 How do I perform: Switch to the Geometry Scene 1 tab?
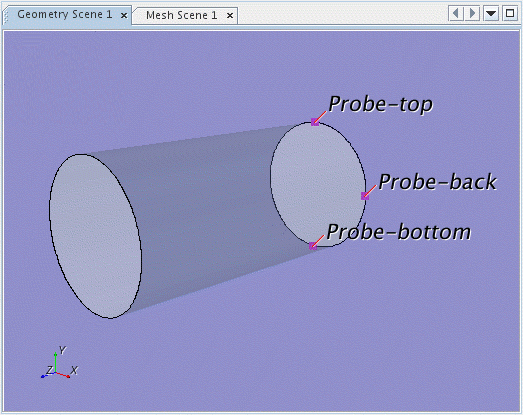pyautogui.click(x=65, y=15)
